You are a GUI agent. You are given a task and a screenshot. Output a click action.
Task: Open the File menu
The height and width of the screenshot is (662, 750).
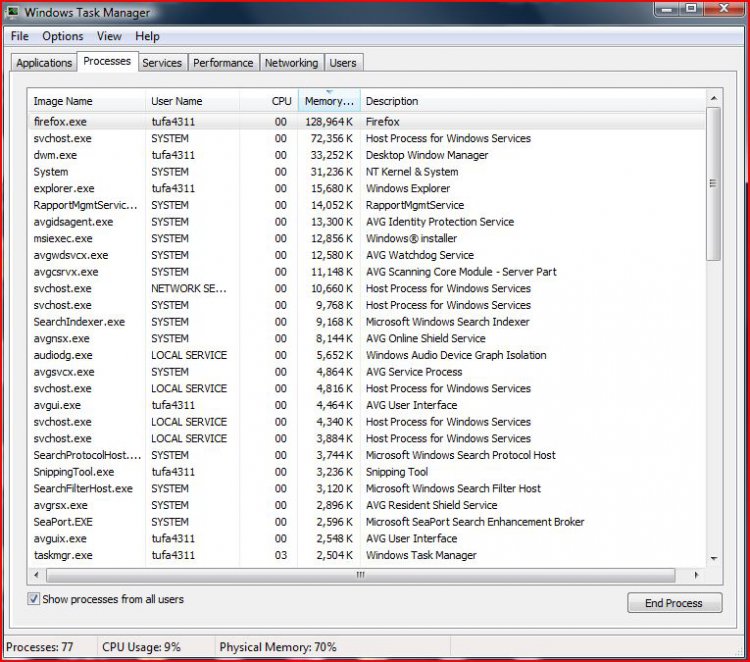point(20,36)
